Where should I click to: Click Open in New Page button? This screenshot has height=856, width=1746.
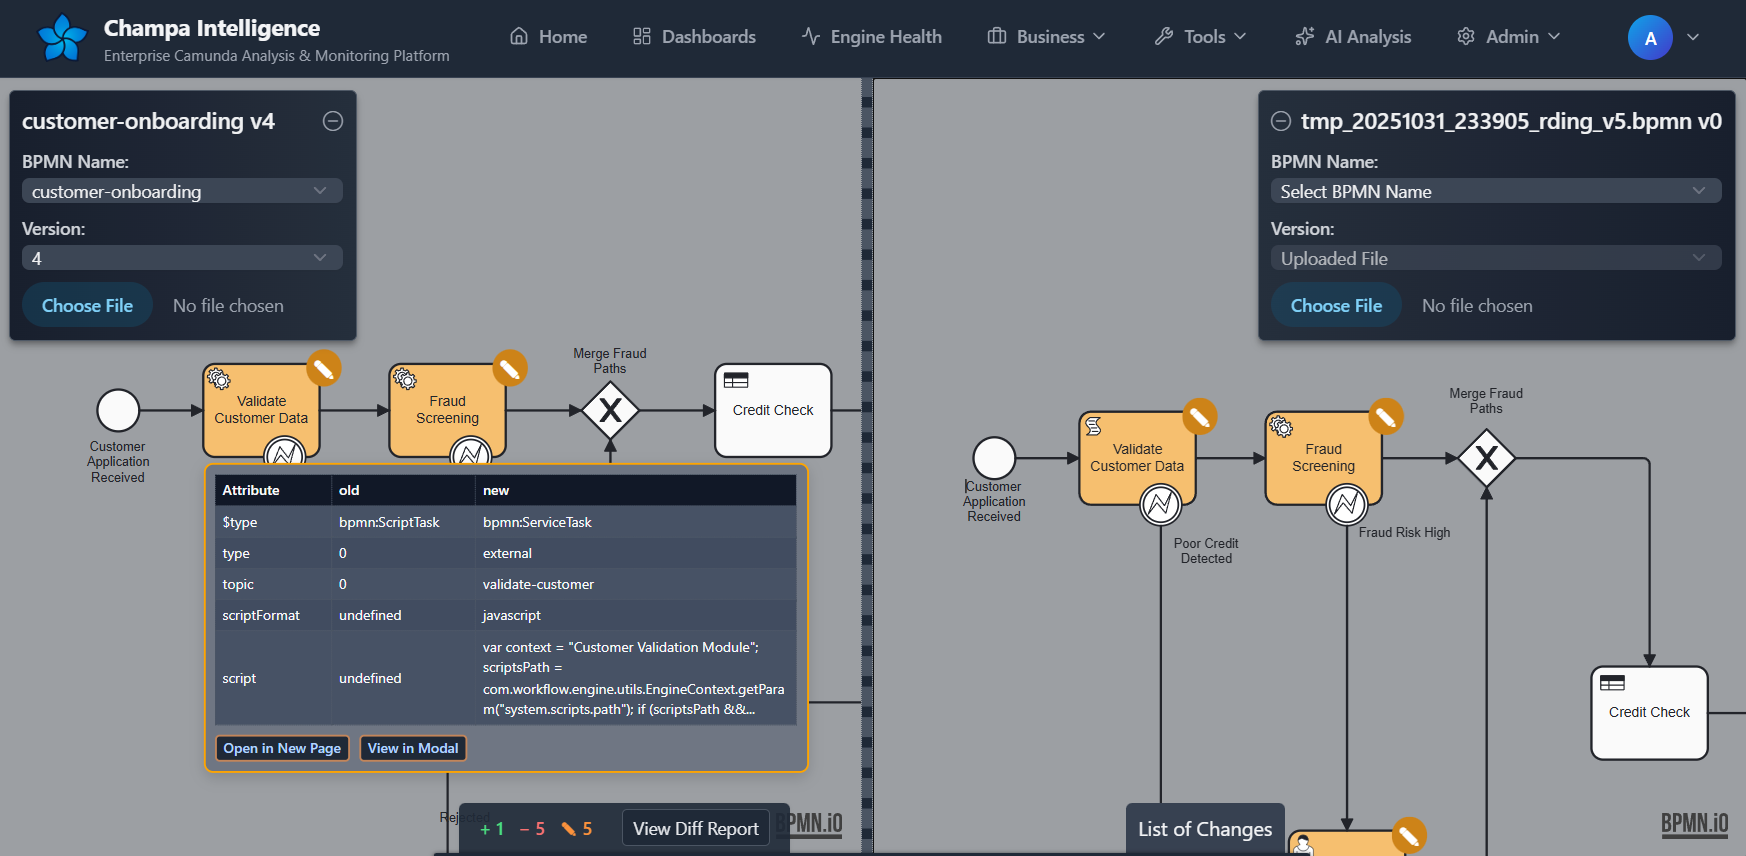282,748
